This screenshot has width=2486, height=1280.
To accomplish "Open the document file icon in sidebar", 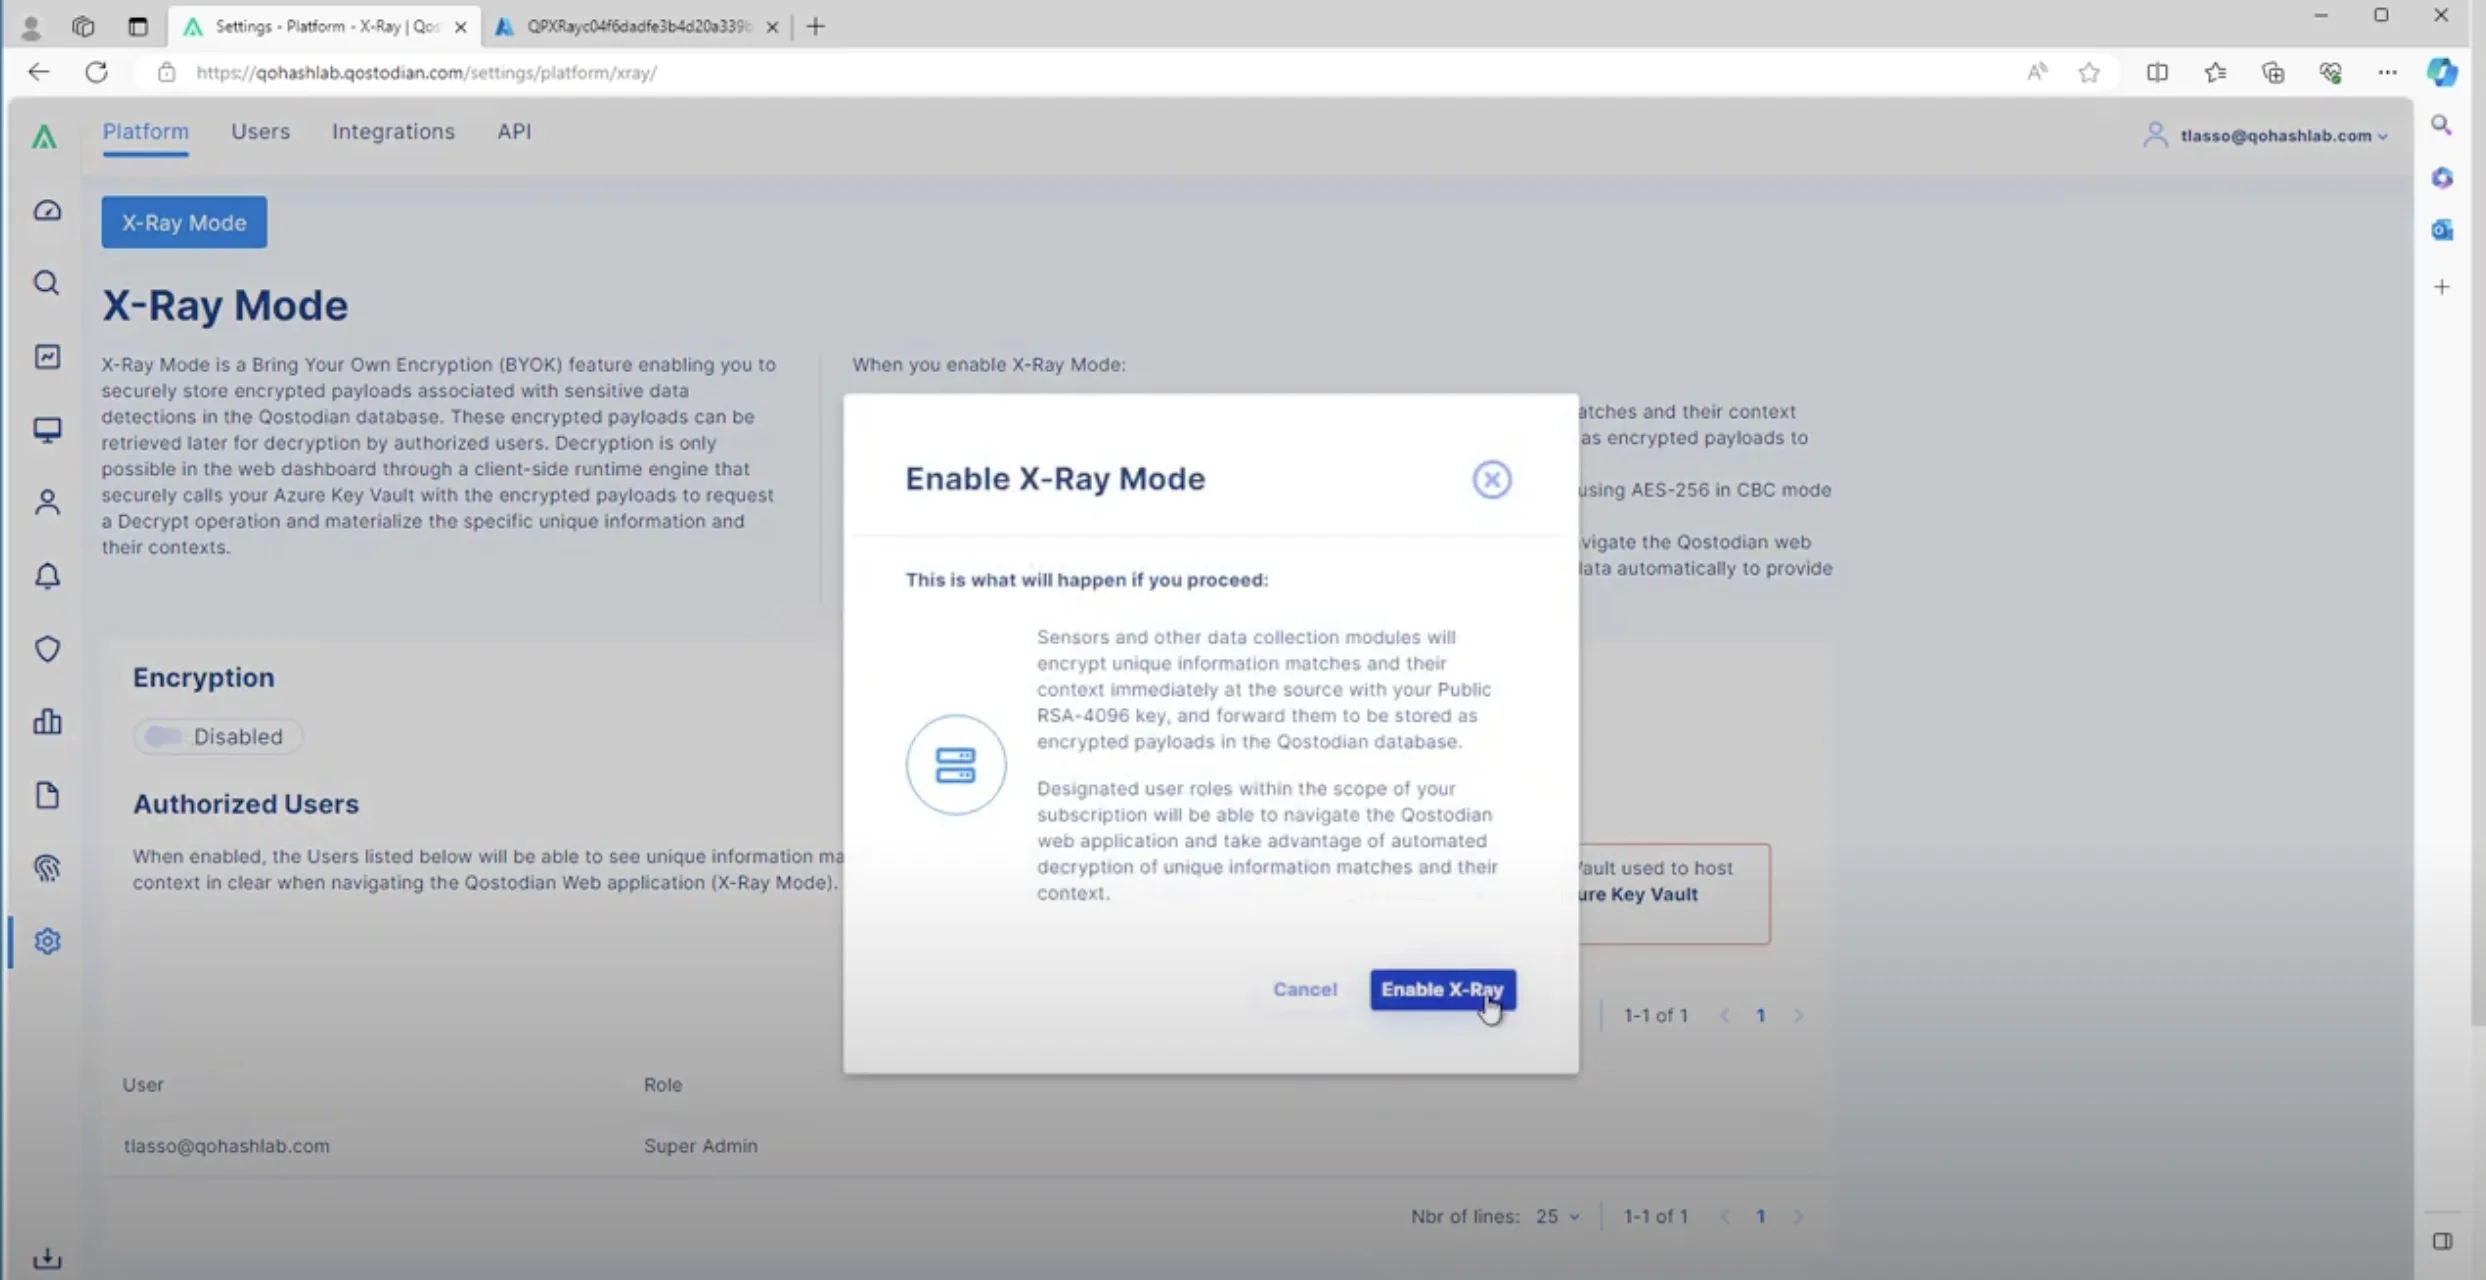I will click(47, 795).
